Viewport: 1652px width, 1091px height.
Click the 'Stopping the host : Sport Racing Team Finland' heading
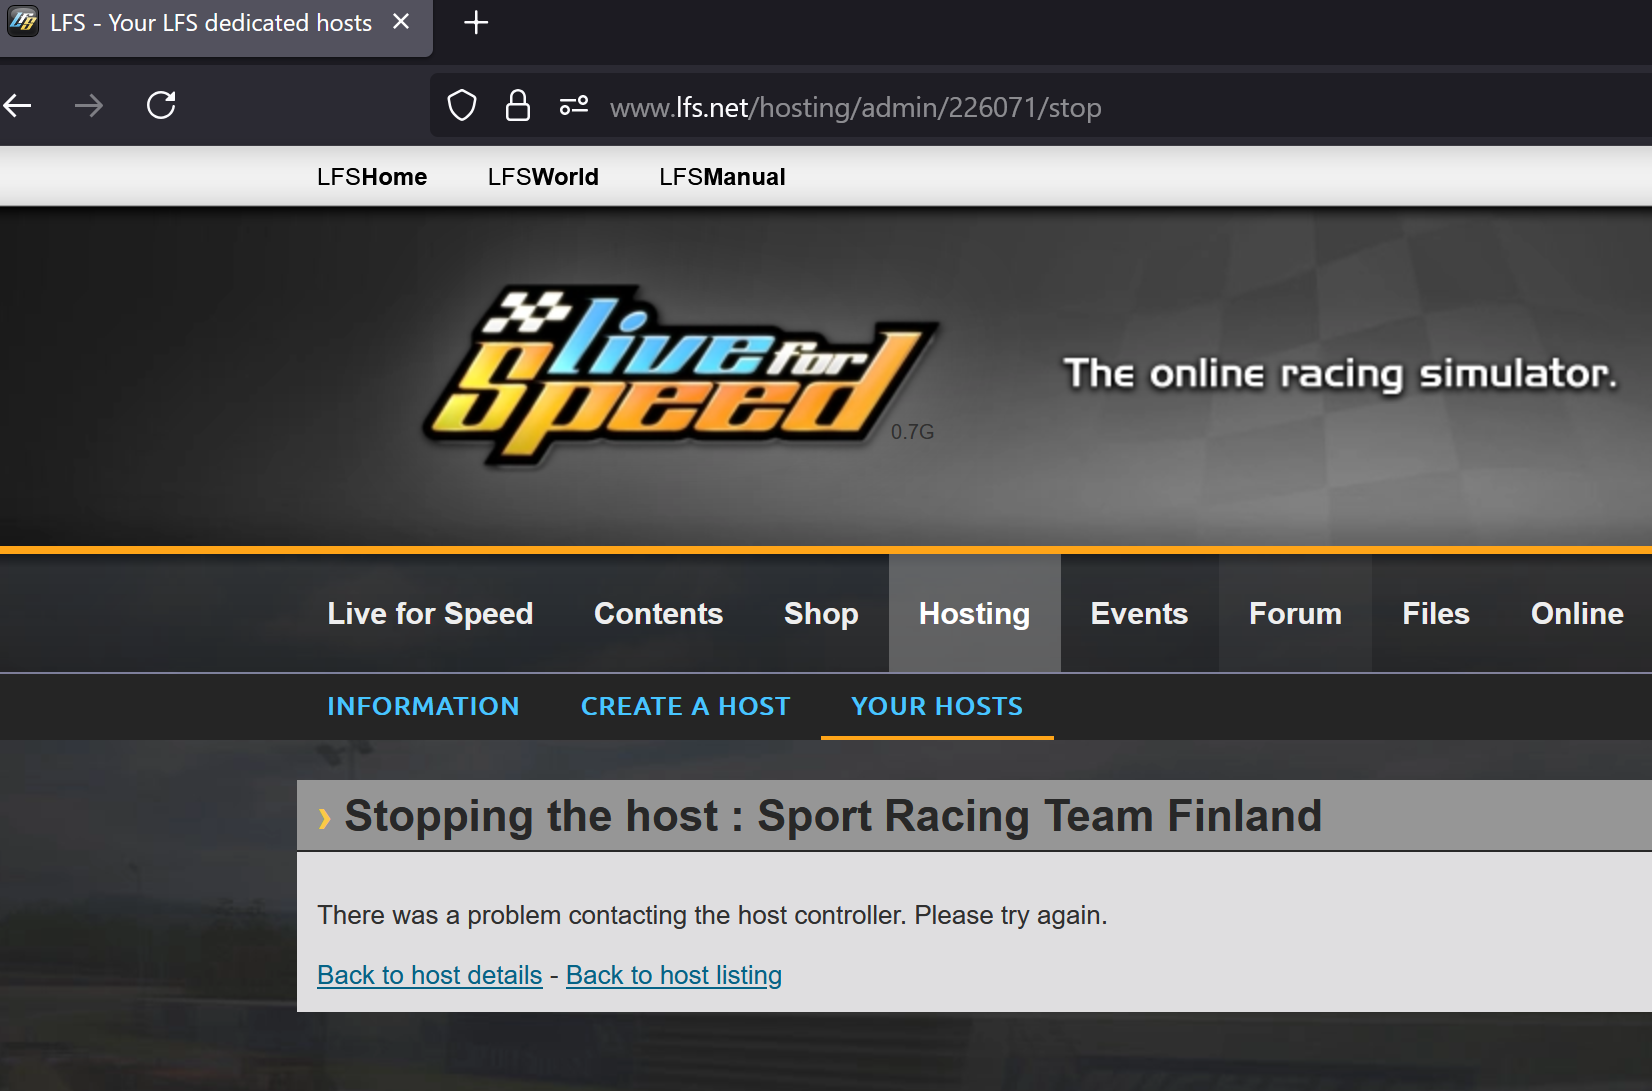833,816
